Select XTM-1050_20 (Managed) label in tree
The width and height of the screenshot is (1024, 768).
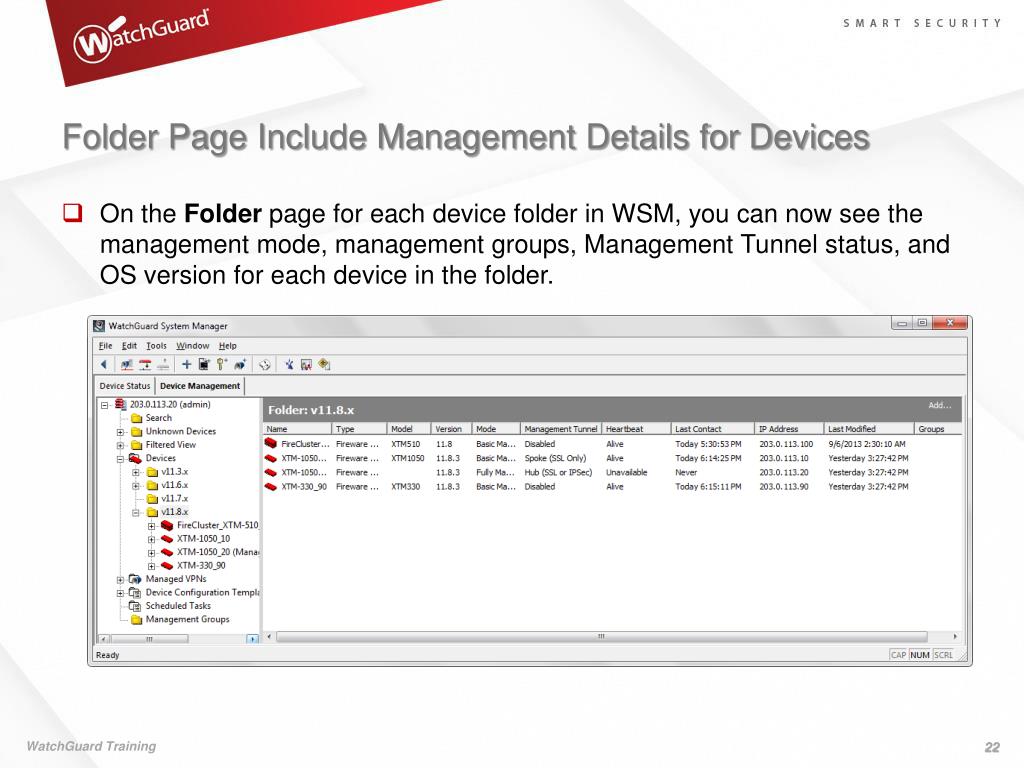[218, 552]
